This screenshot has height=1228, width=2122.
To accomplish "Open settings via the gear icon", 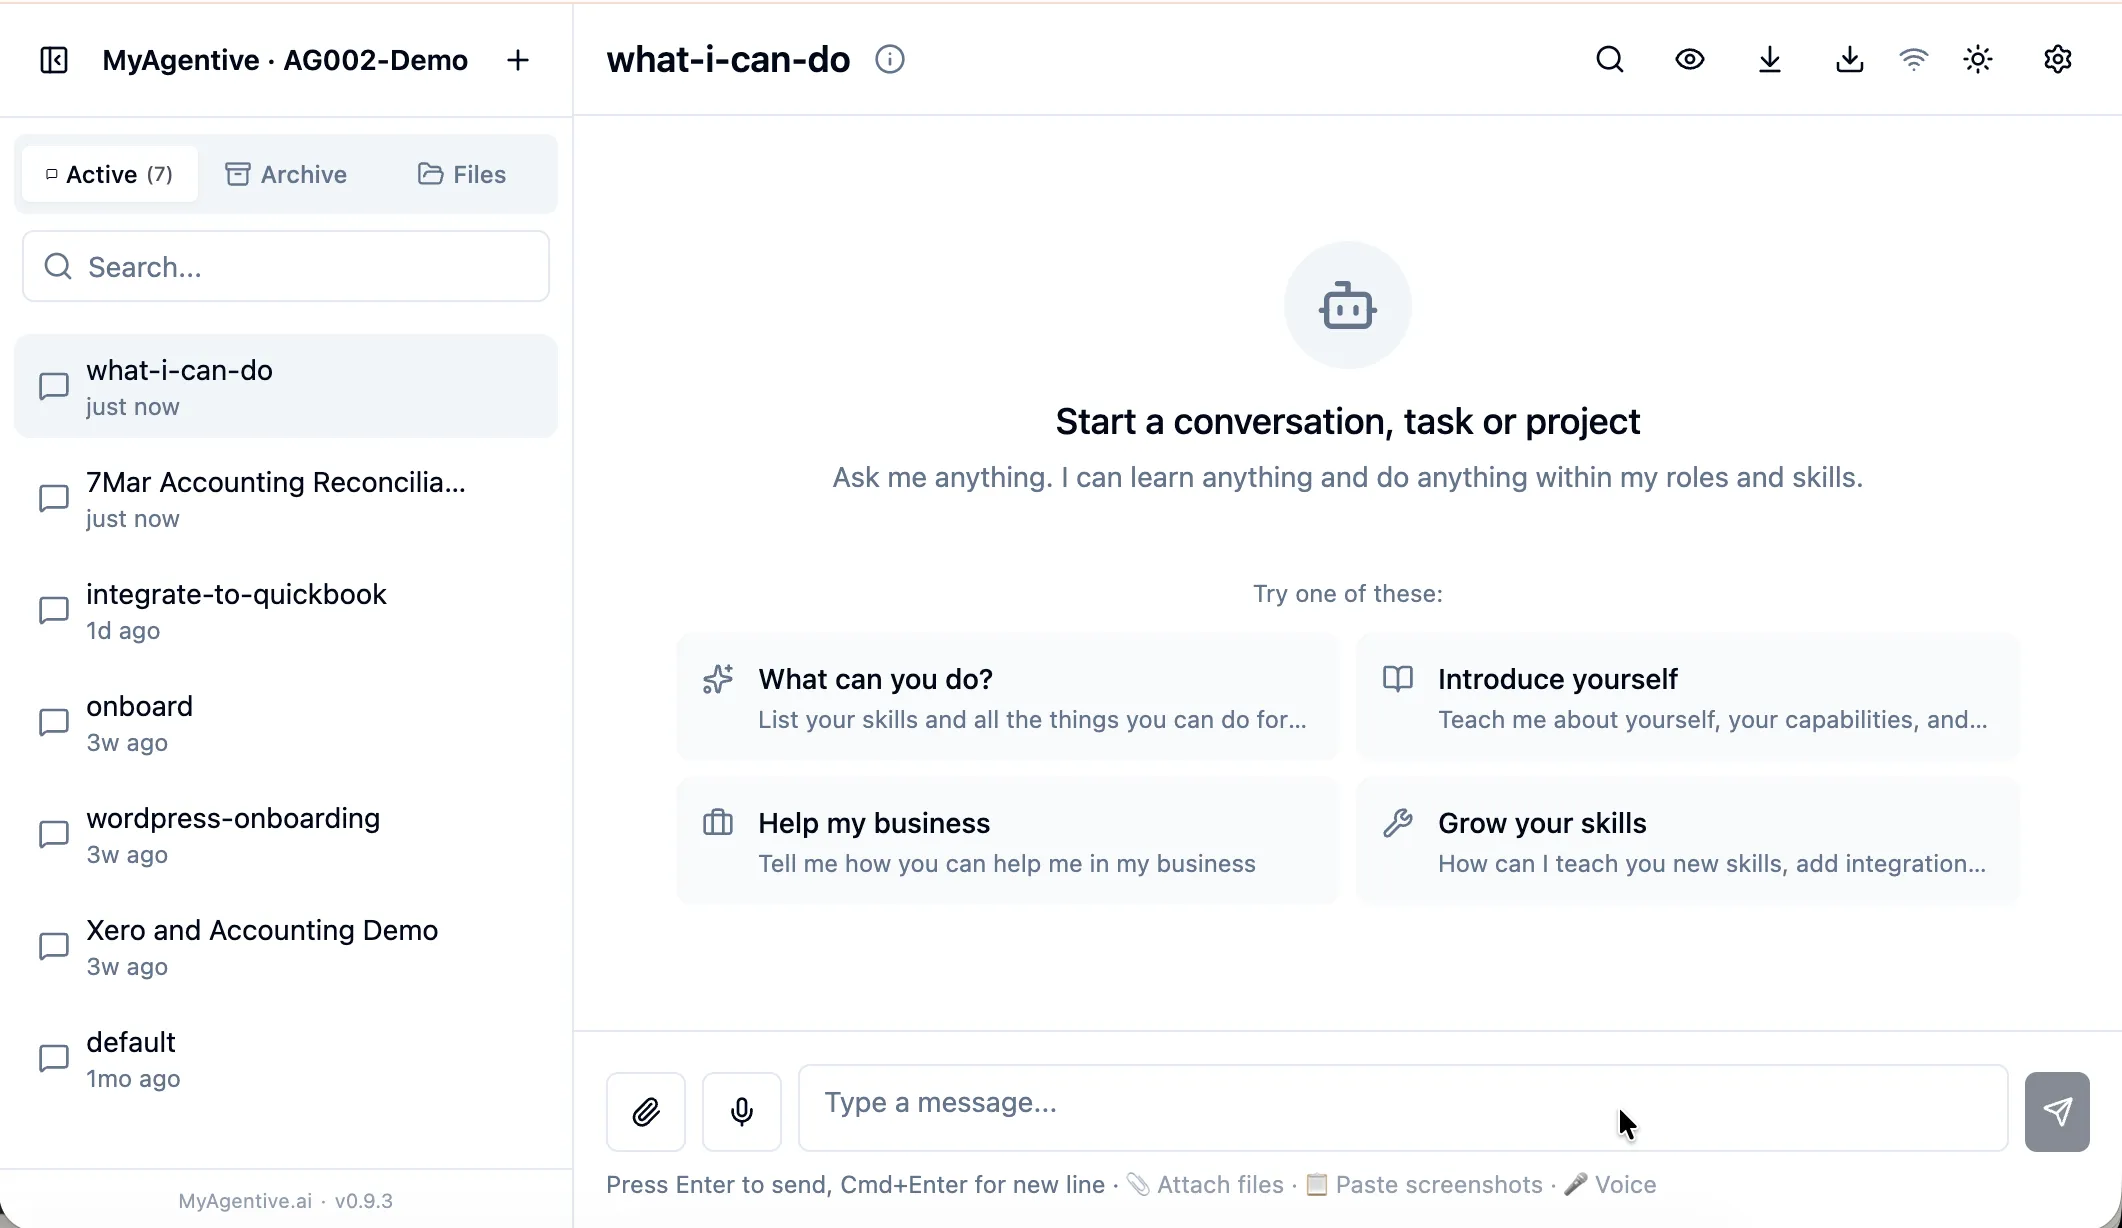I will 2057,59.
